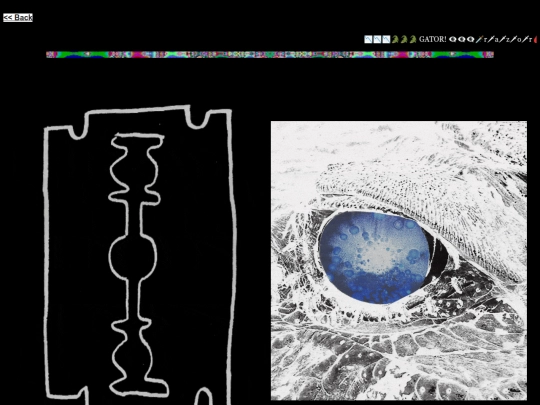
Task: Open the razor blade drawing image
Action: 139,255
